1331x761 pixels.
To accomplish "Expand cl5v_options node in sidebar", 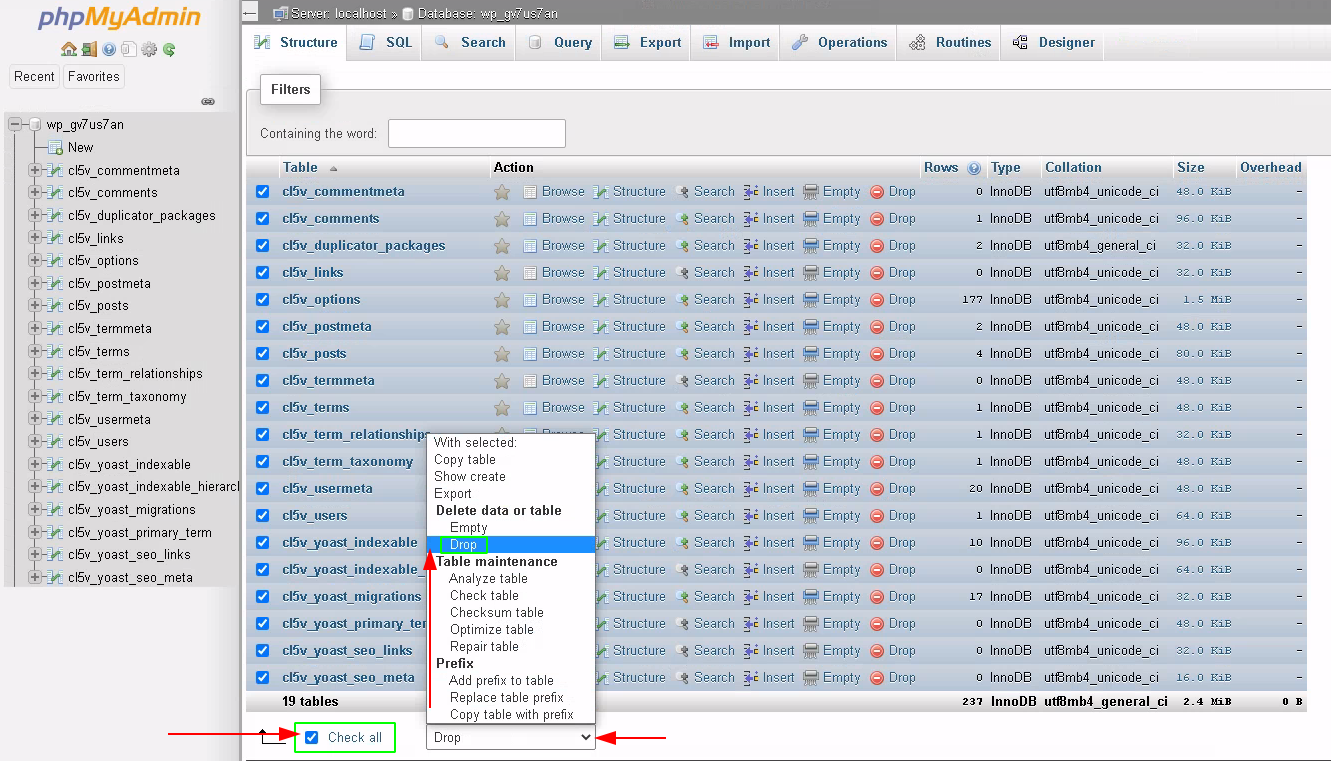I will coord(35,261).
